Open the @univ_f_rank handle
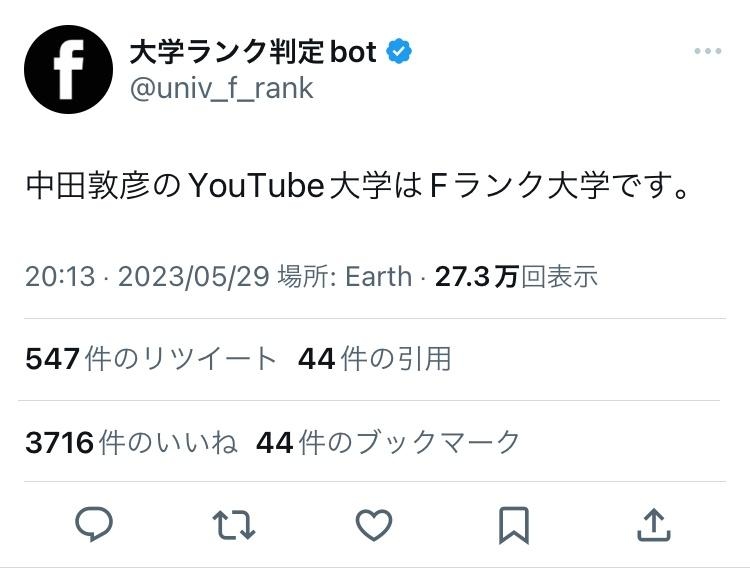 tap(221, 89)
